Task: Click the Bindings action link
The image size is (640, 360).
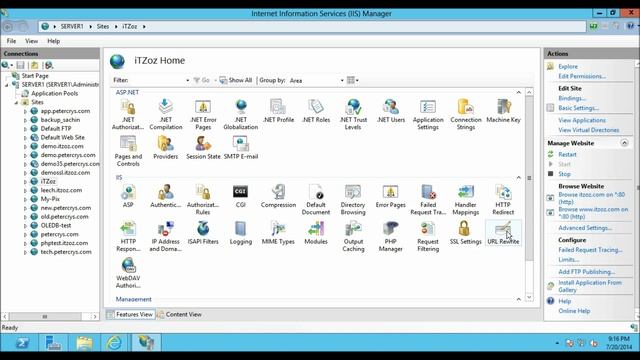Action: coord(572,98)
